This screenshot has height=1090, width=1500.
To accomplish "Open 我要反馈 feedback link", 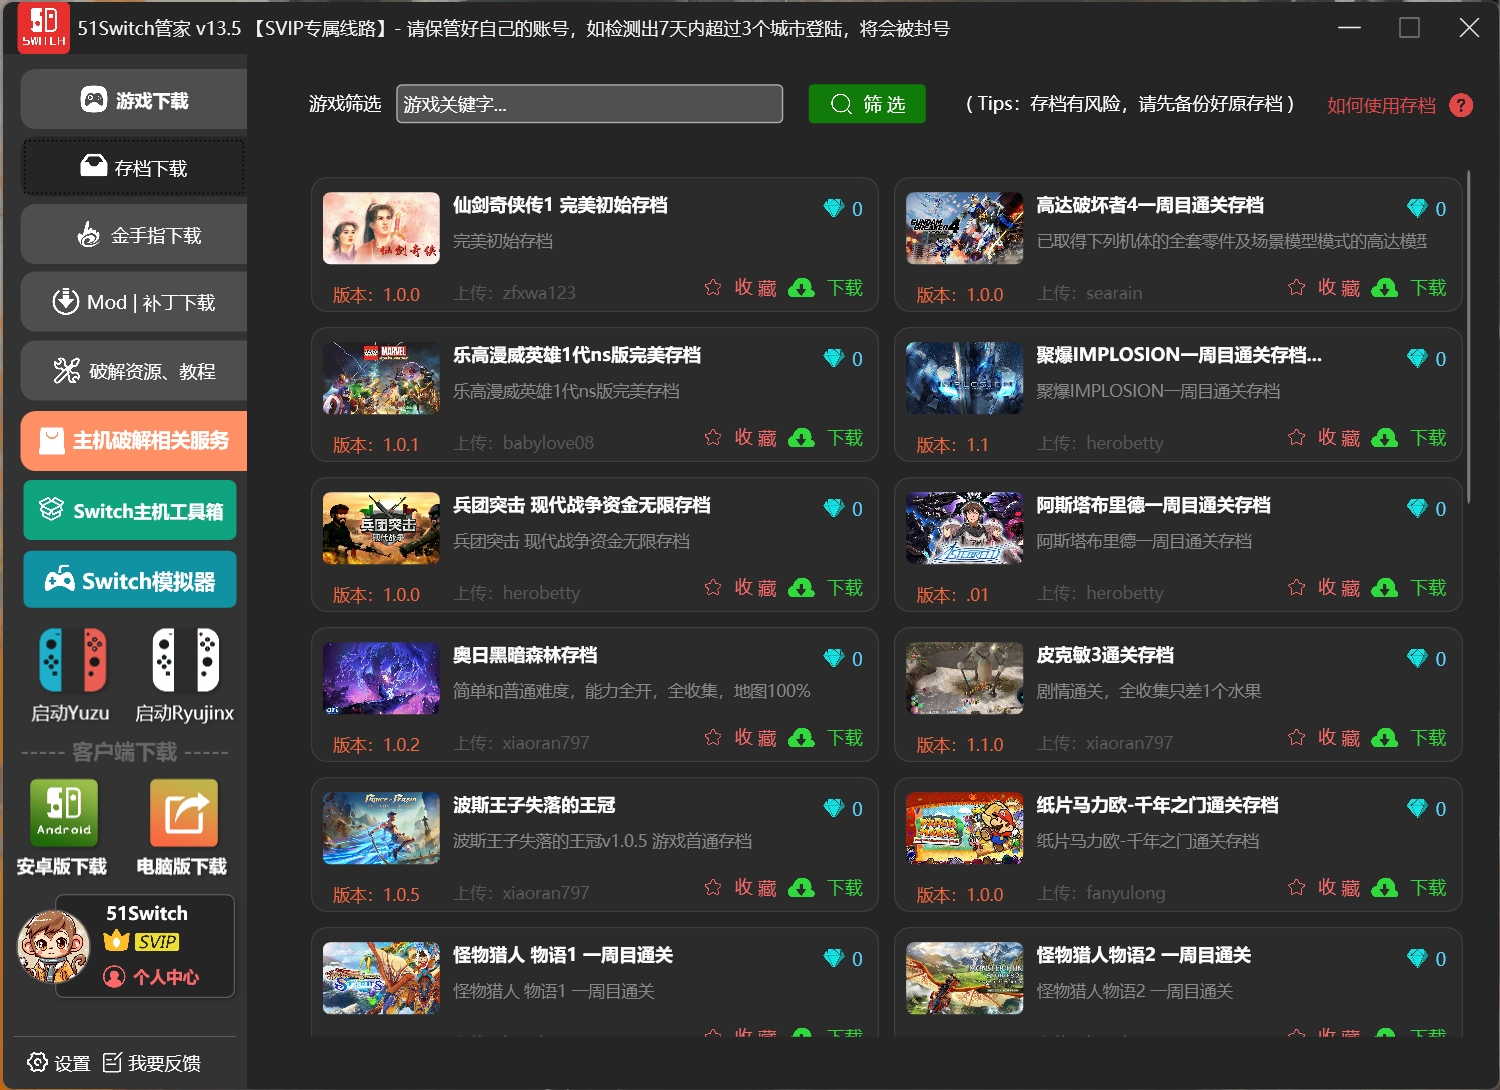I will tap(152, 1063).
